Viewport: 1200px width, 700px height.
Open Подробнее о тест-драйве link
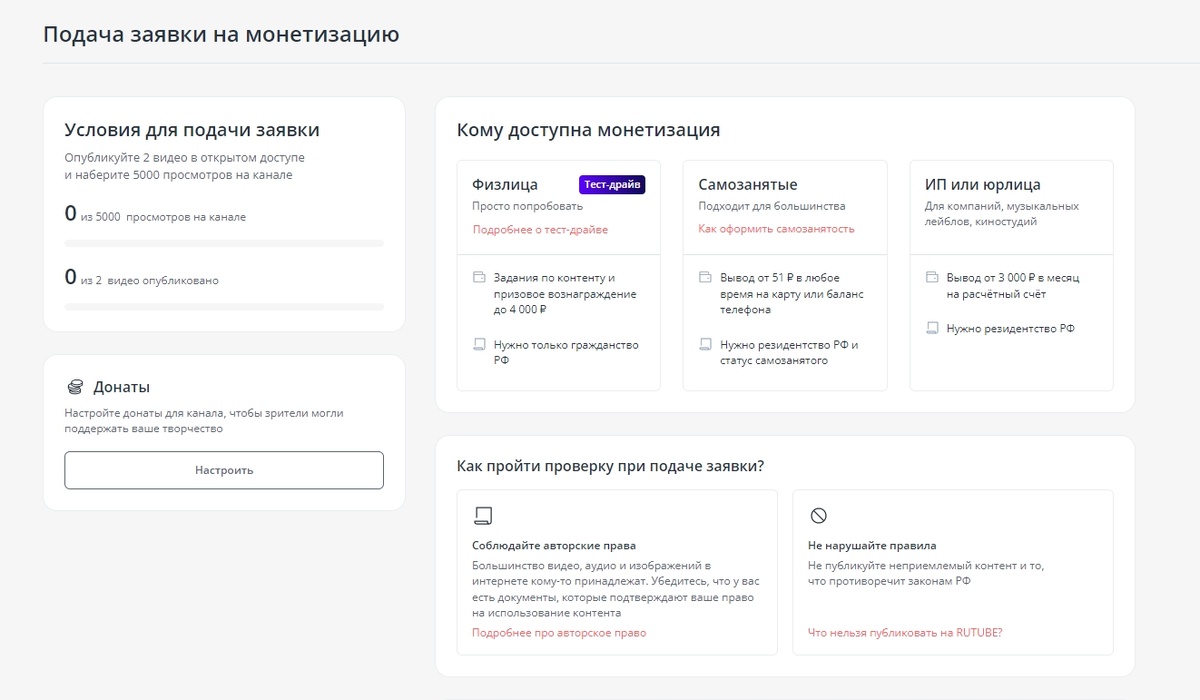pos(540,229)
